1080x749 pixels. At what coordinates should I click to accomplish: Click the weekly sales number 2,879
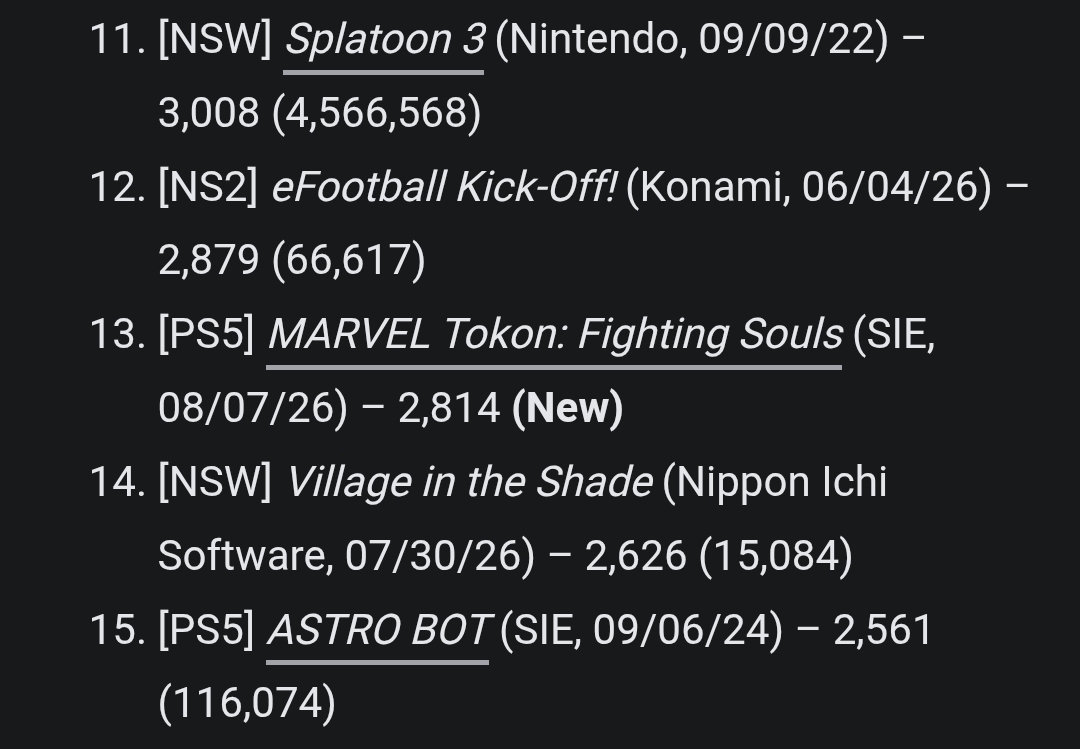pyautogui.click(x=209, y=260)
